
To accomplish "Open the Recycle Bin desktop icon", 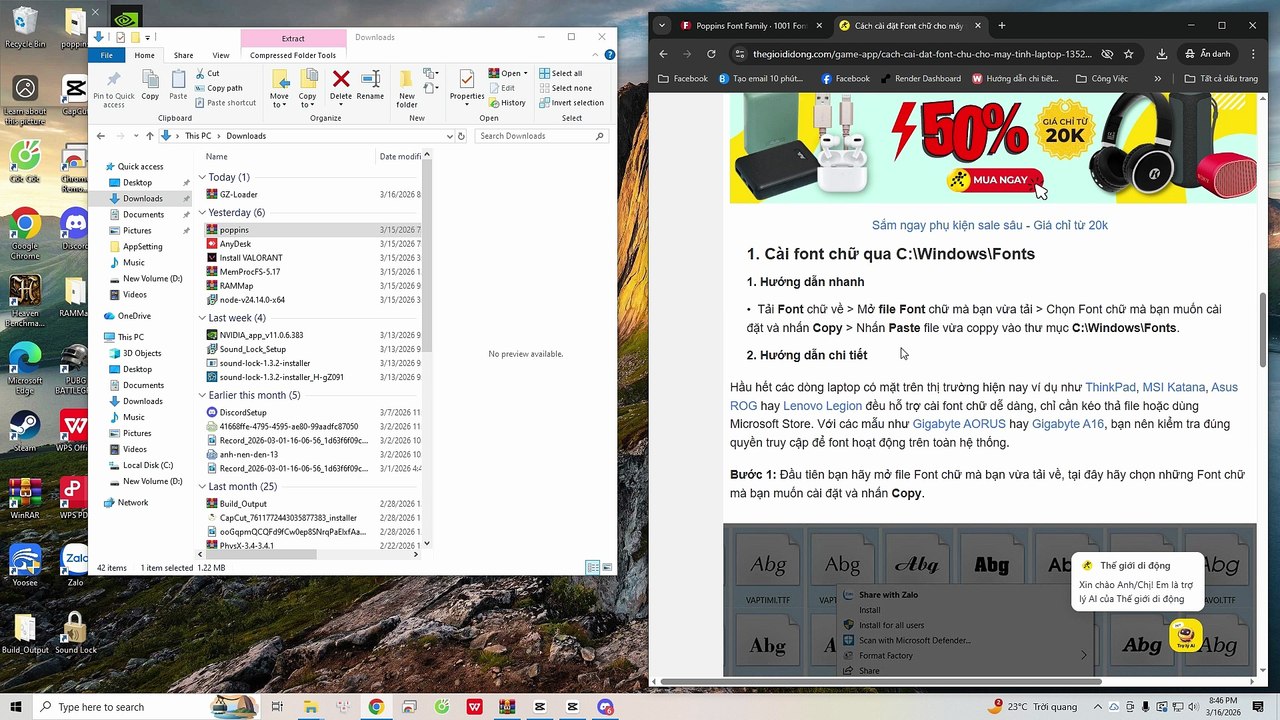I will click(x=24, y=27).
